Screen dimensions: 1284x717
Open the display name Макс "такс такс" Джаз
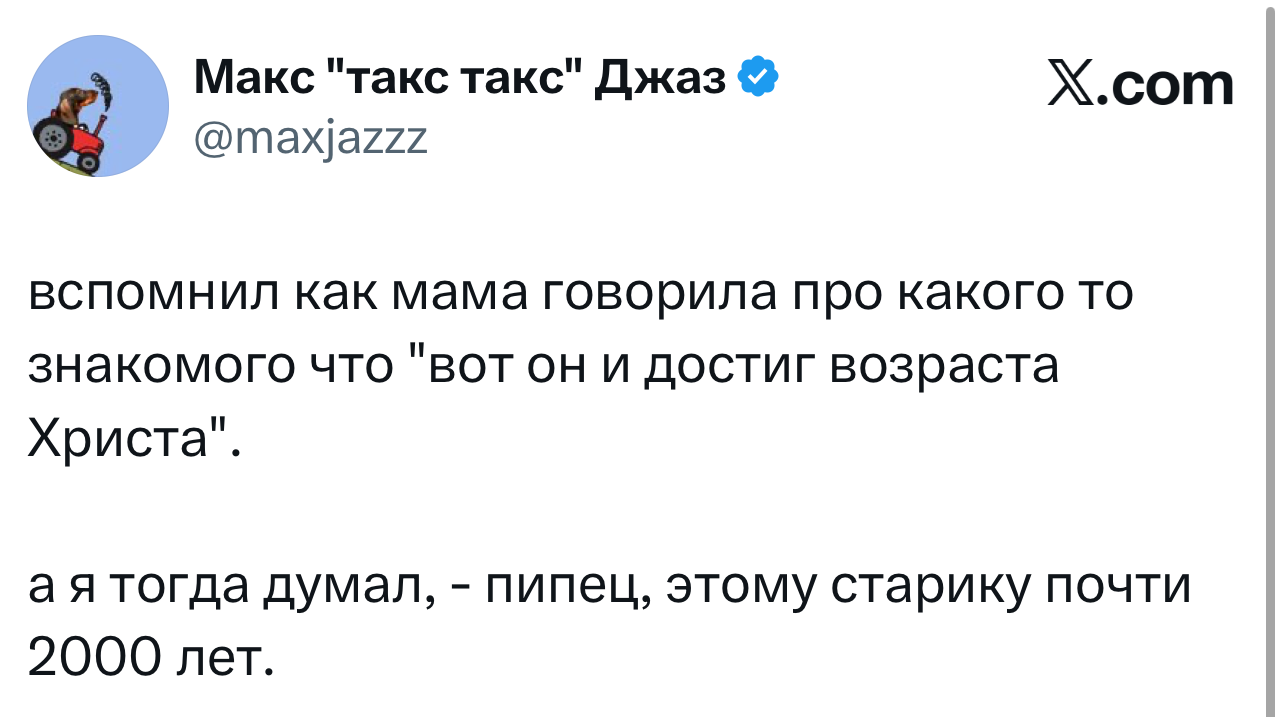[x=458, y=79]
